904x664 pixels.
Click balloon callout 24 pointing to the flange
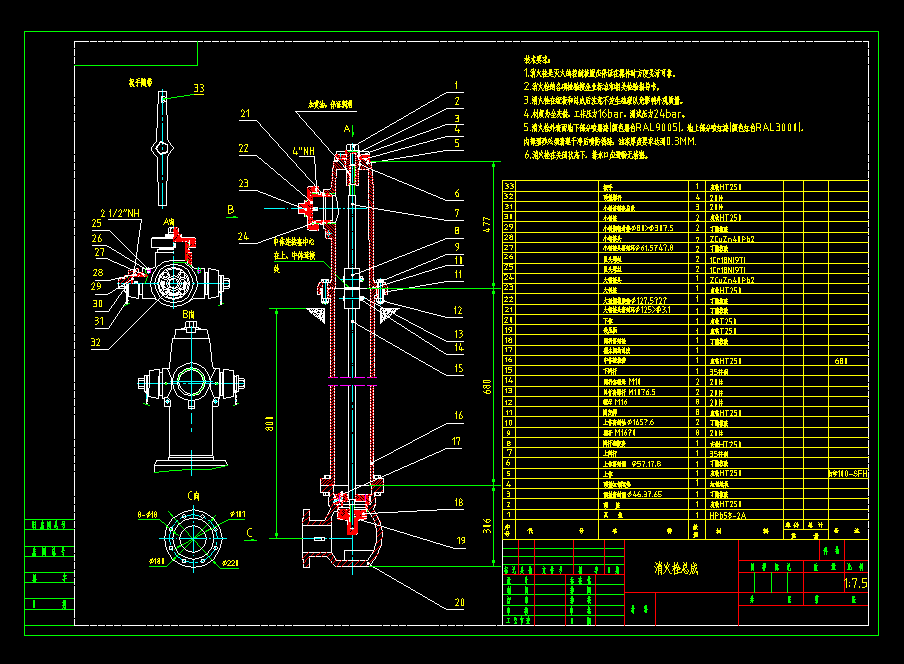[243, 236]
